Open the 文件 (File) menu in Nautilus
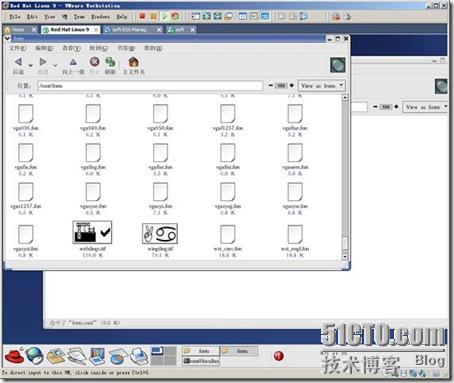The image size is (454, 383). coord(18,48)
